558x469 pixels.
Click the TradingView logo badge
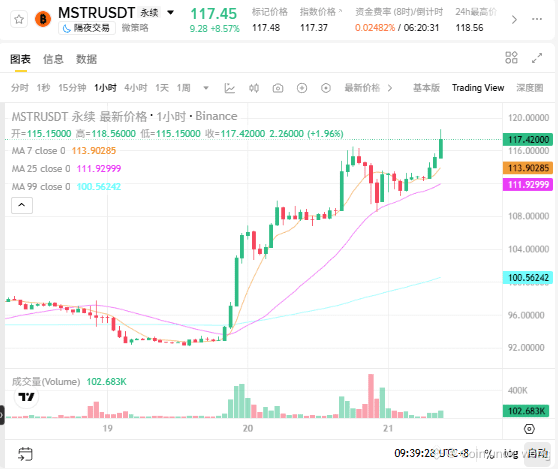click(x=26, y=397)
